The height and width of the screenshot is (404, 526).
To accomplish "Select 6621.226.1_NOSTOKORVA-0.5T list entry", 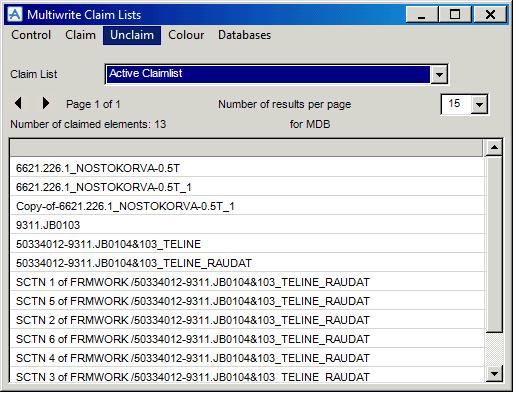I will [247, 168].
